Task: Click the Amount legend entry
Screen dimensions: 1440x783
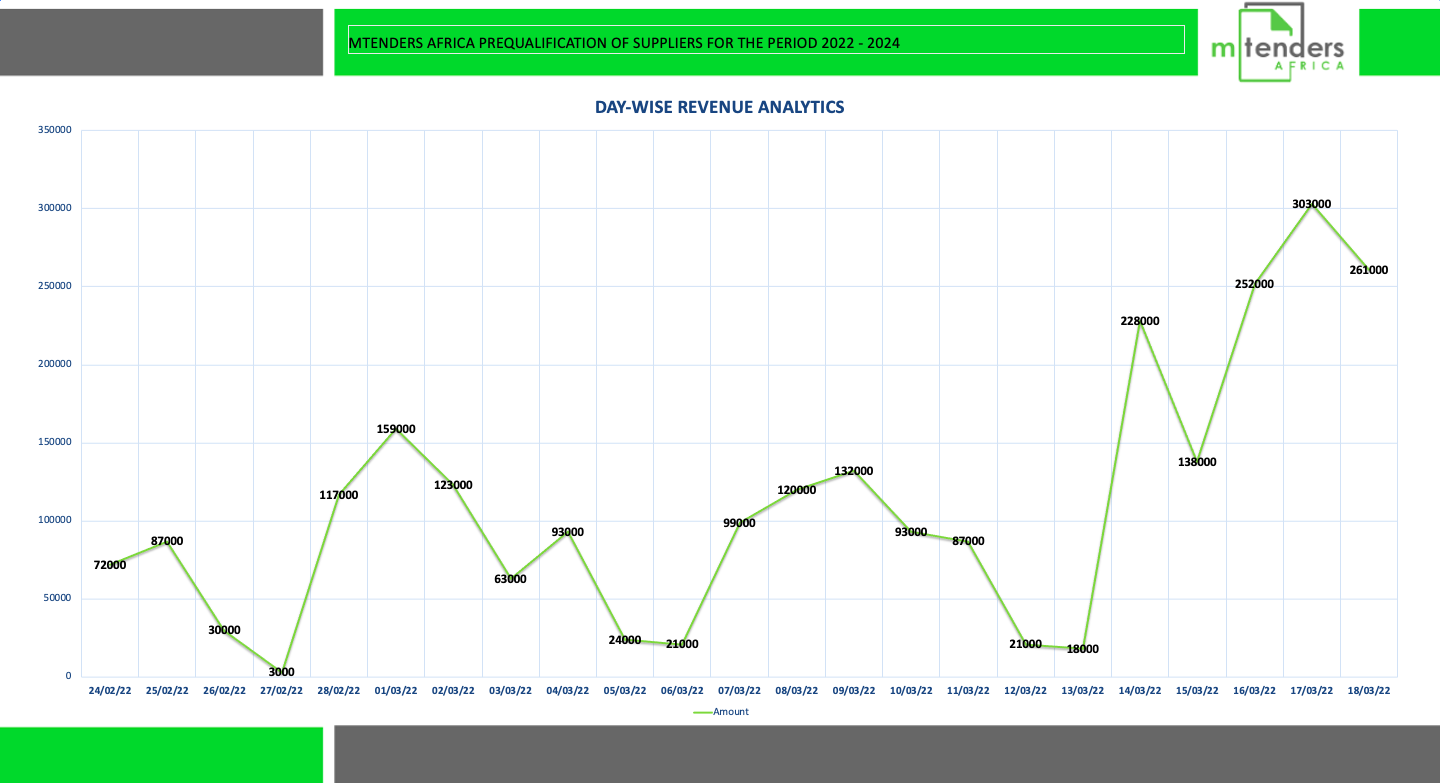Action: (720, 712)
